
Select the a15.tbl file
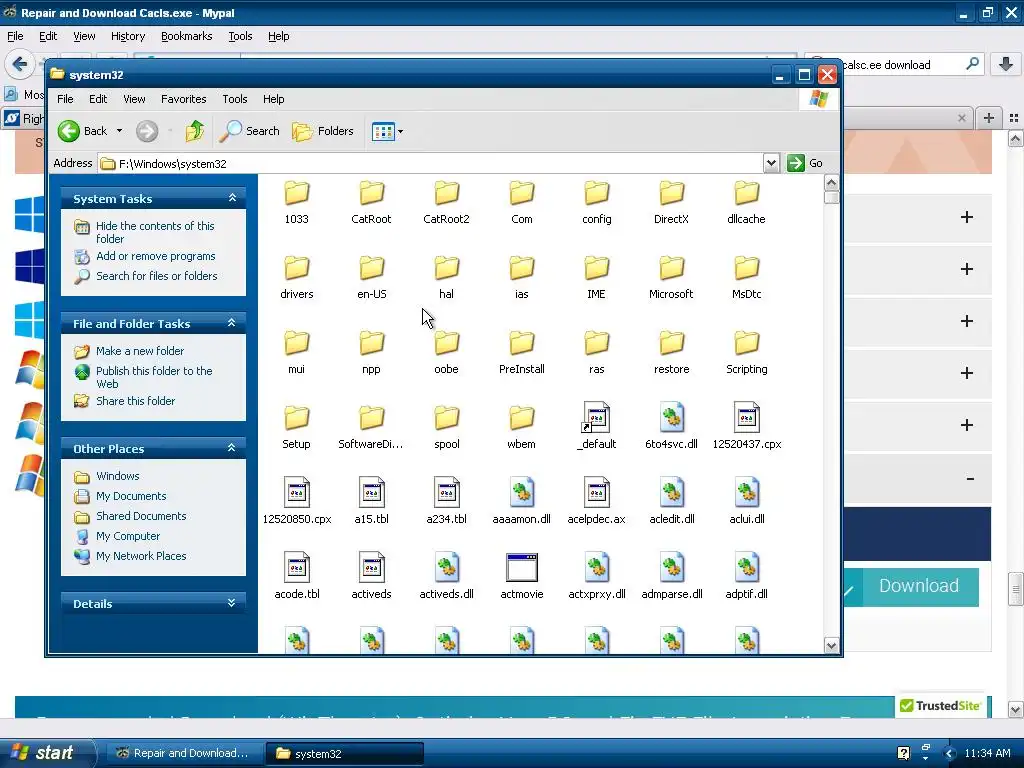(x=372, y=502)
